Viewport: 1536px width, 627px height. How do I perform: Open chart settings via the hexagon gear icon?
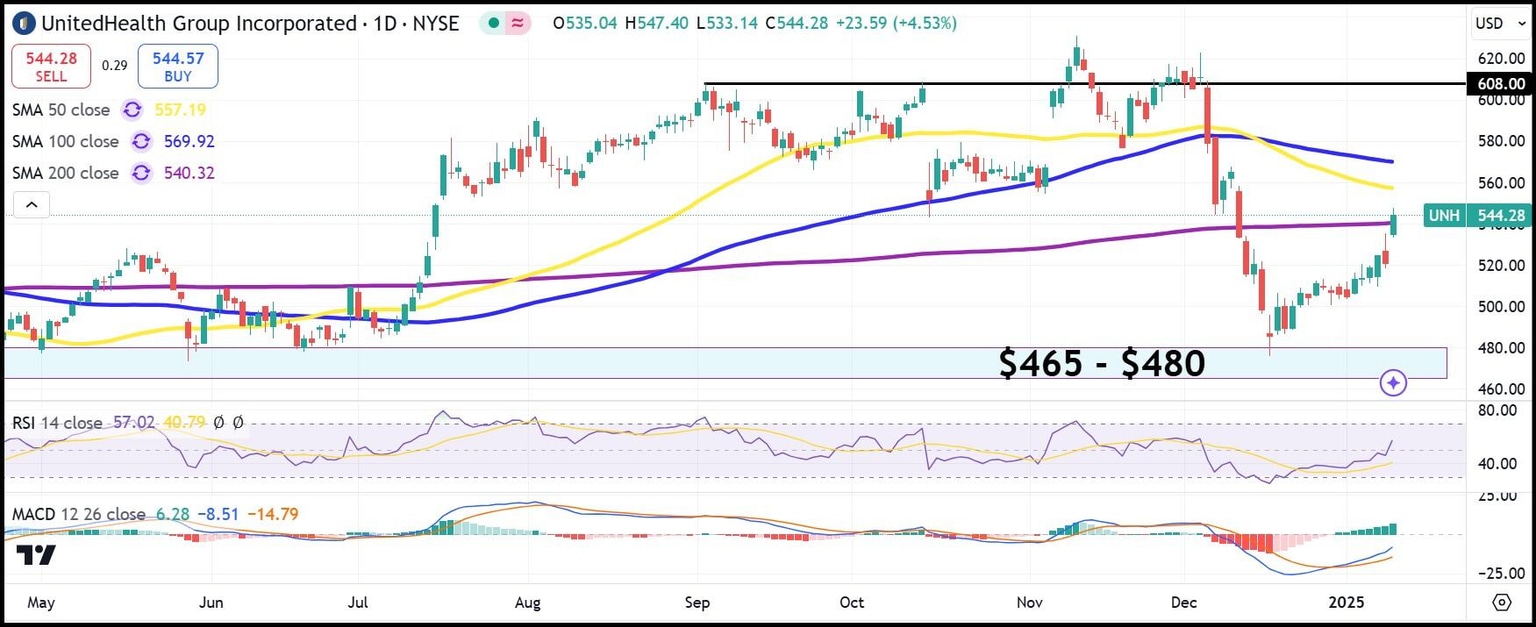pos(1501,602)
